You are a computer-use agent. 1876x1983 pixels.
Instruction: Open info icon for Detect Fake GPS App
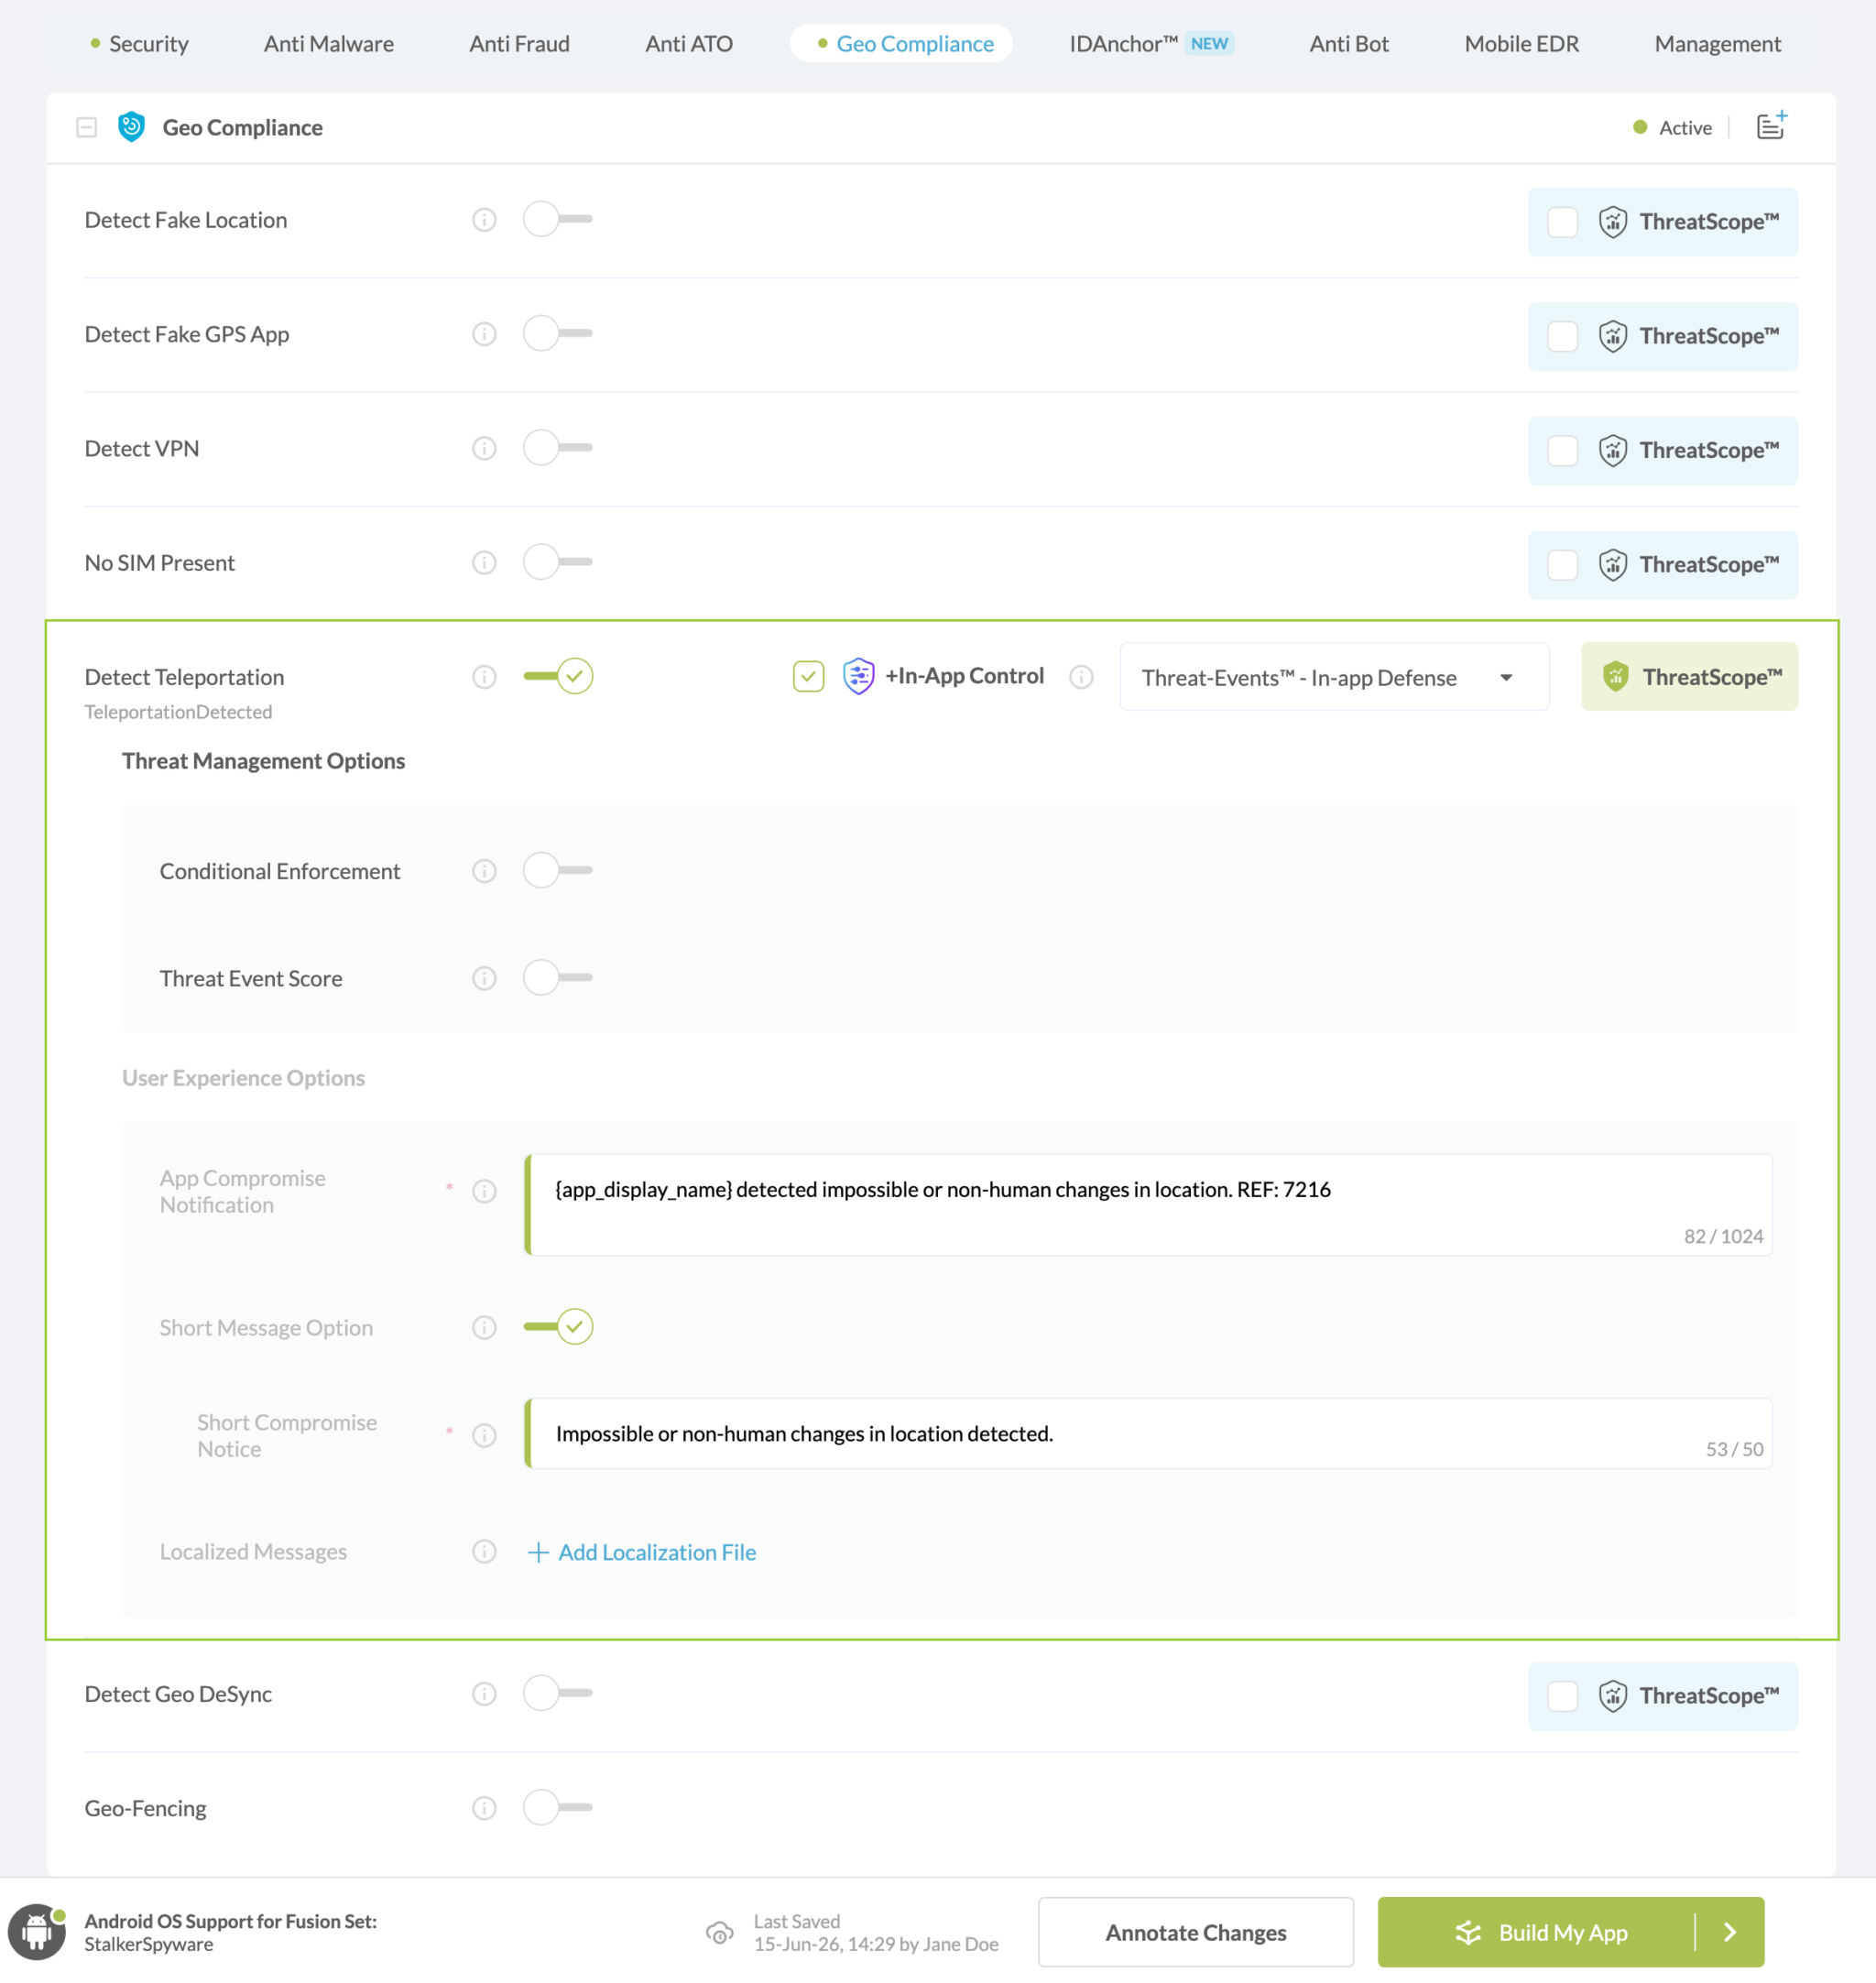click(484, 334)
